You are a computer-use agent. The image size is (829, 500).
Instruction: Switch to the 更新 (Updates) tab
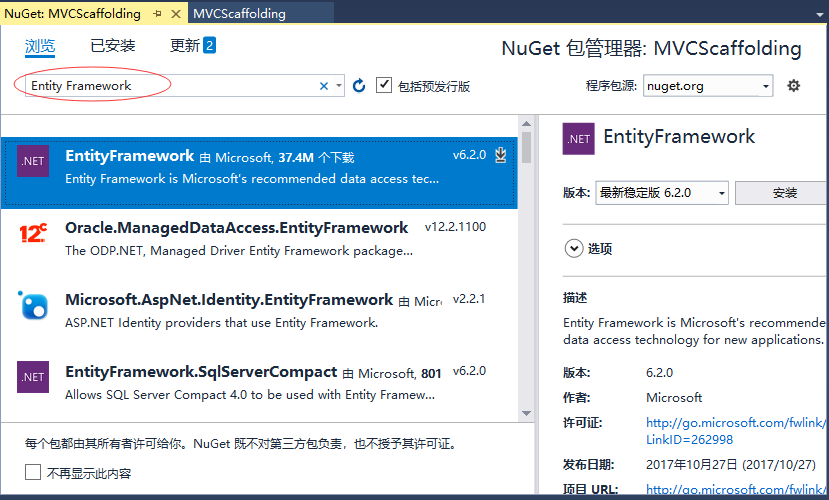pos(192,46)
